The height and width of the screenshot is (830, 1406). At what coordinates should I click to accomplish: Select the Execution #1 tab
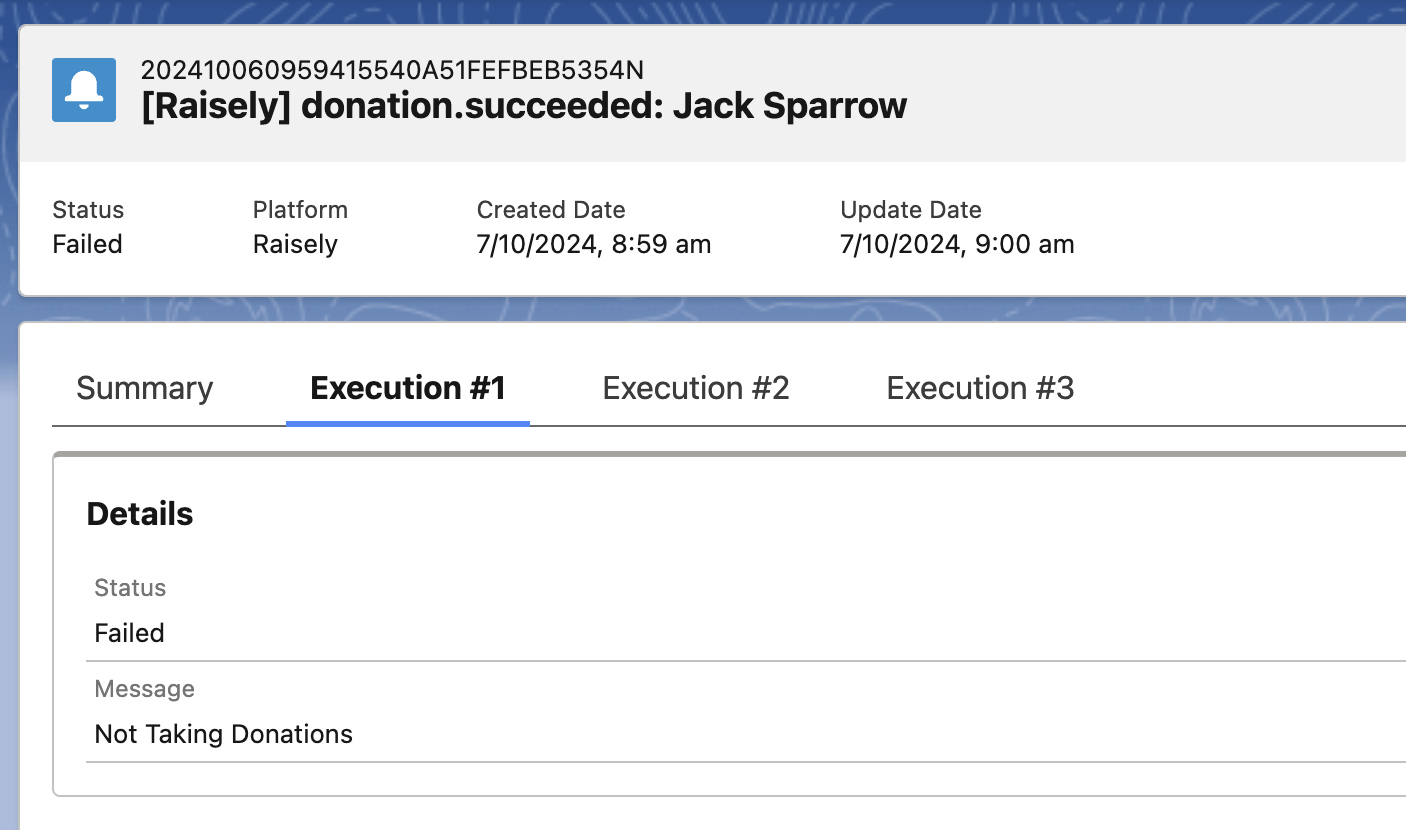[408, 388]
